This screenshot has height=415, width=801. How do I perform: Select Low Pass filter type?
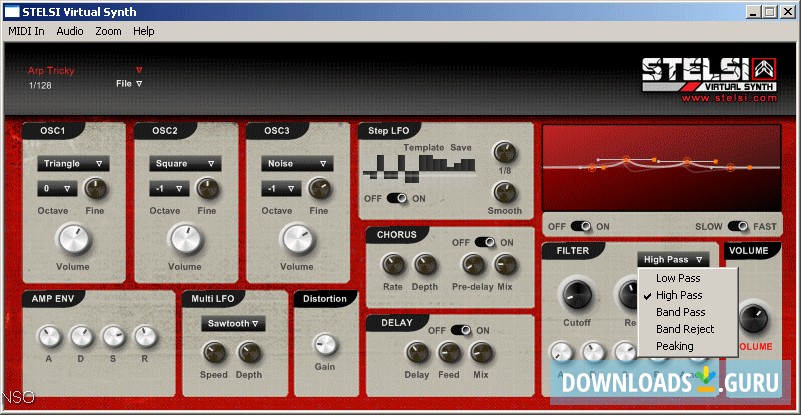(688, 278)
